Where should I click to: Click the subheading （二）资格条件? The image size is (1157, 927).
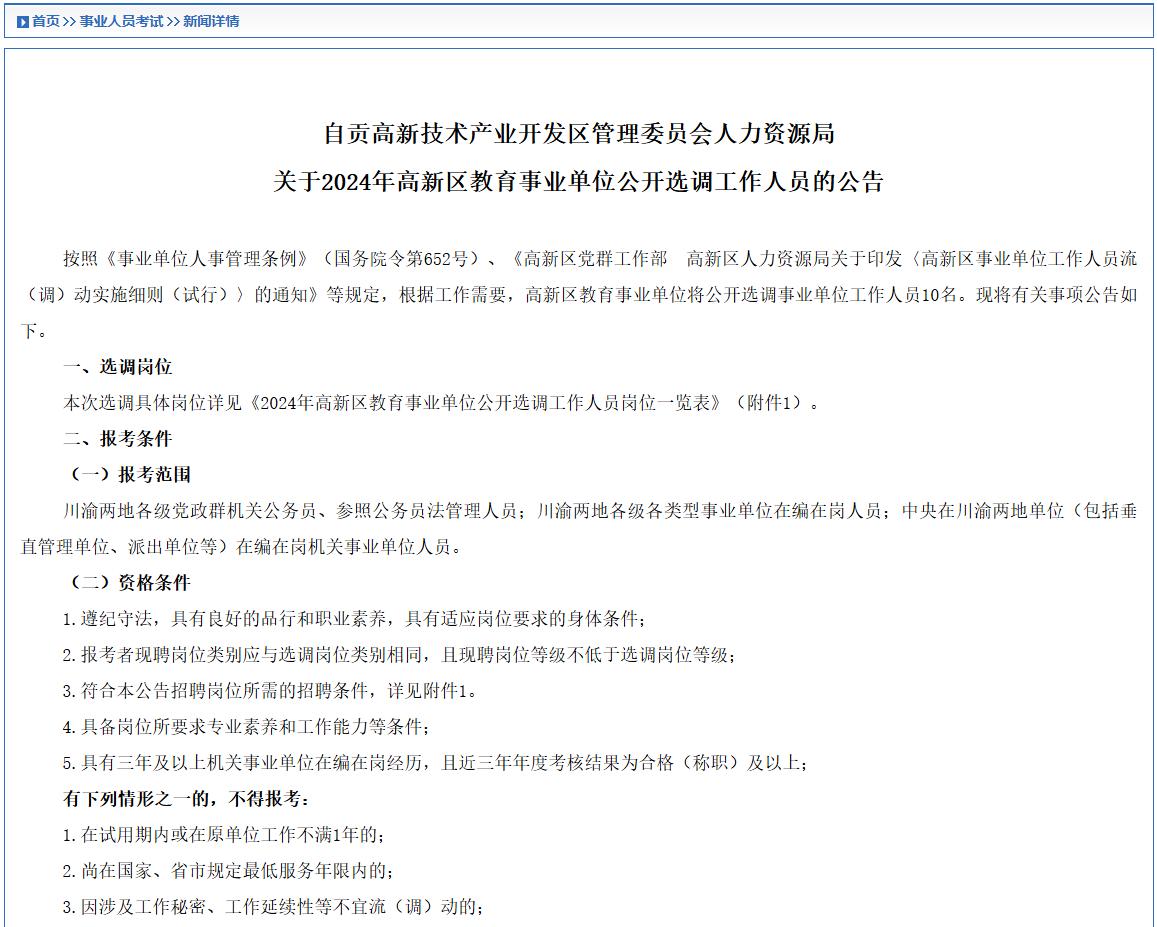(x=127, y=583)
